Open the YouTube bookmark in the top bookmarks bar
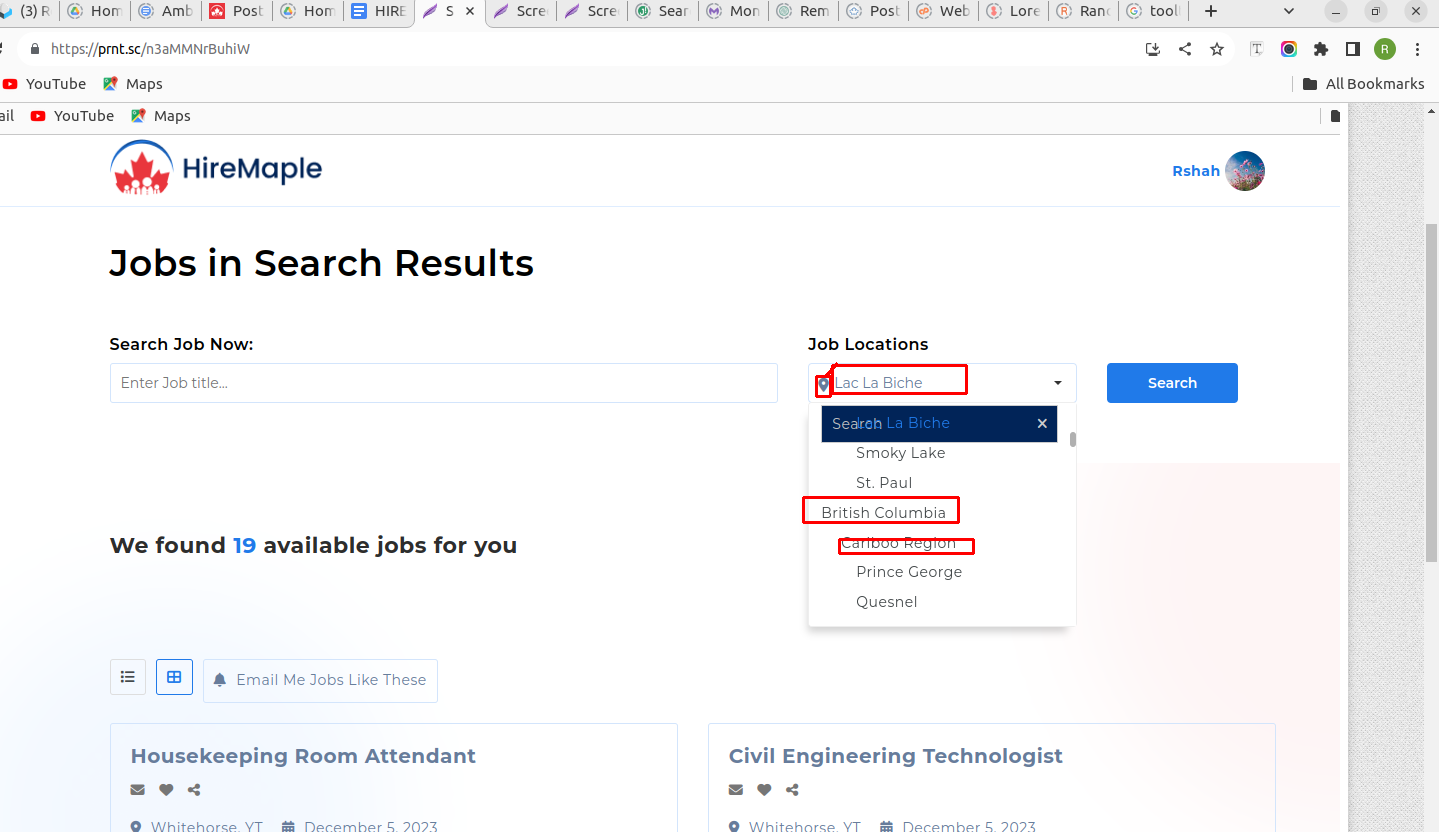This screenshot has height=832, width=1439. point(45,84)
